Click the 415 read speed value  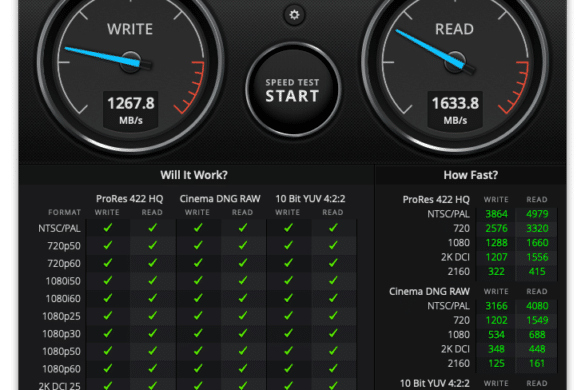(537, 271)
